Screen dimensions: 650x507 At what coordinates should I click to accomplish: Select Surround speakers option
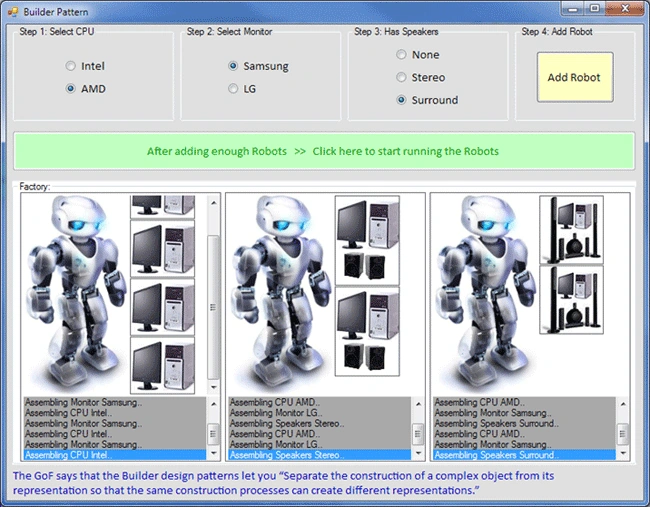pyautogui.click(x=427, y=100)
